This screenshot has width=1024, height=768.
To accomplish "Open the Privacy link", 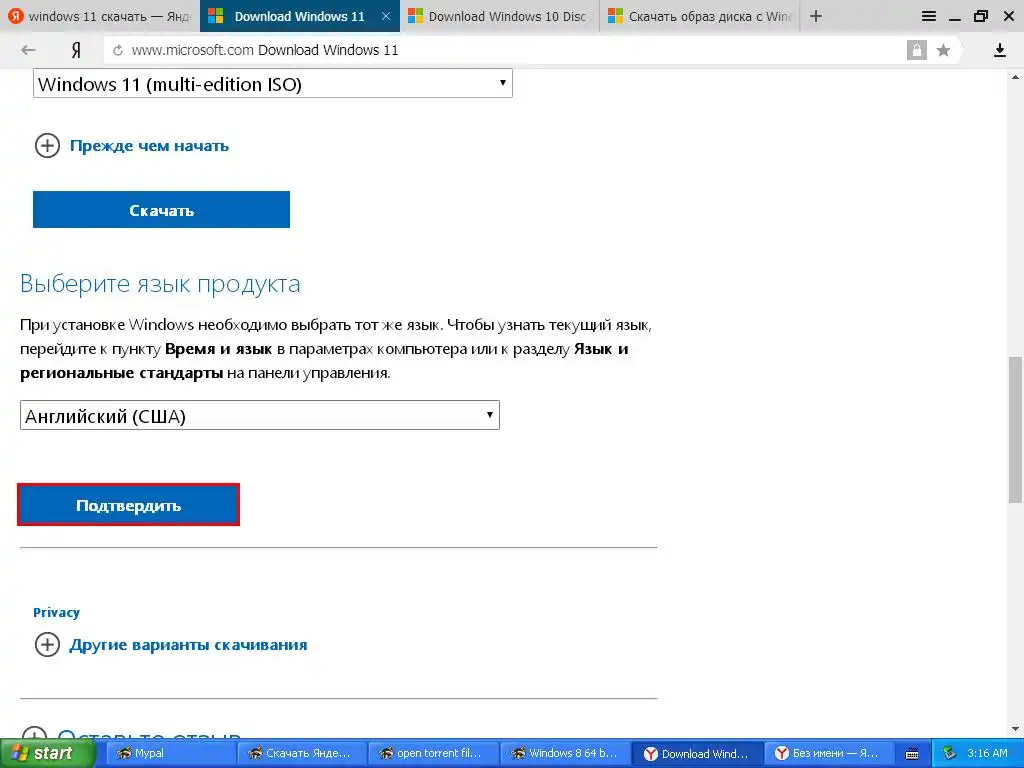I will [x=56, y=613].
